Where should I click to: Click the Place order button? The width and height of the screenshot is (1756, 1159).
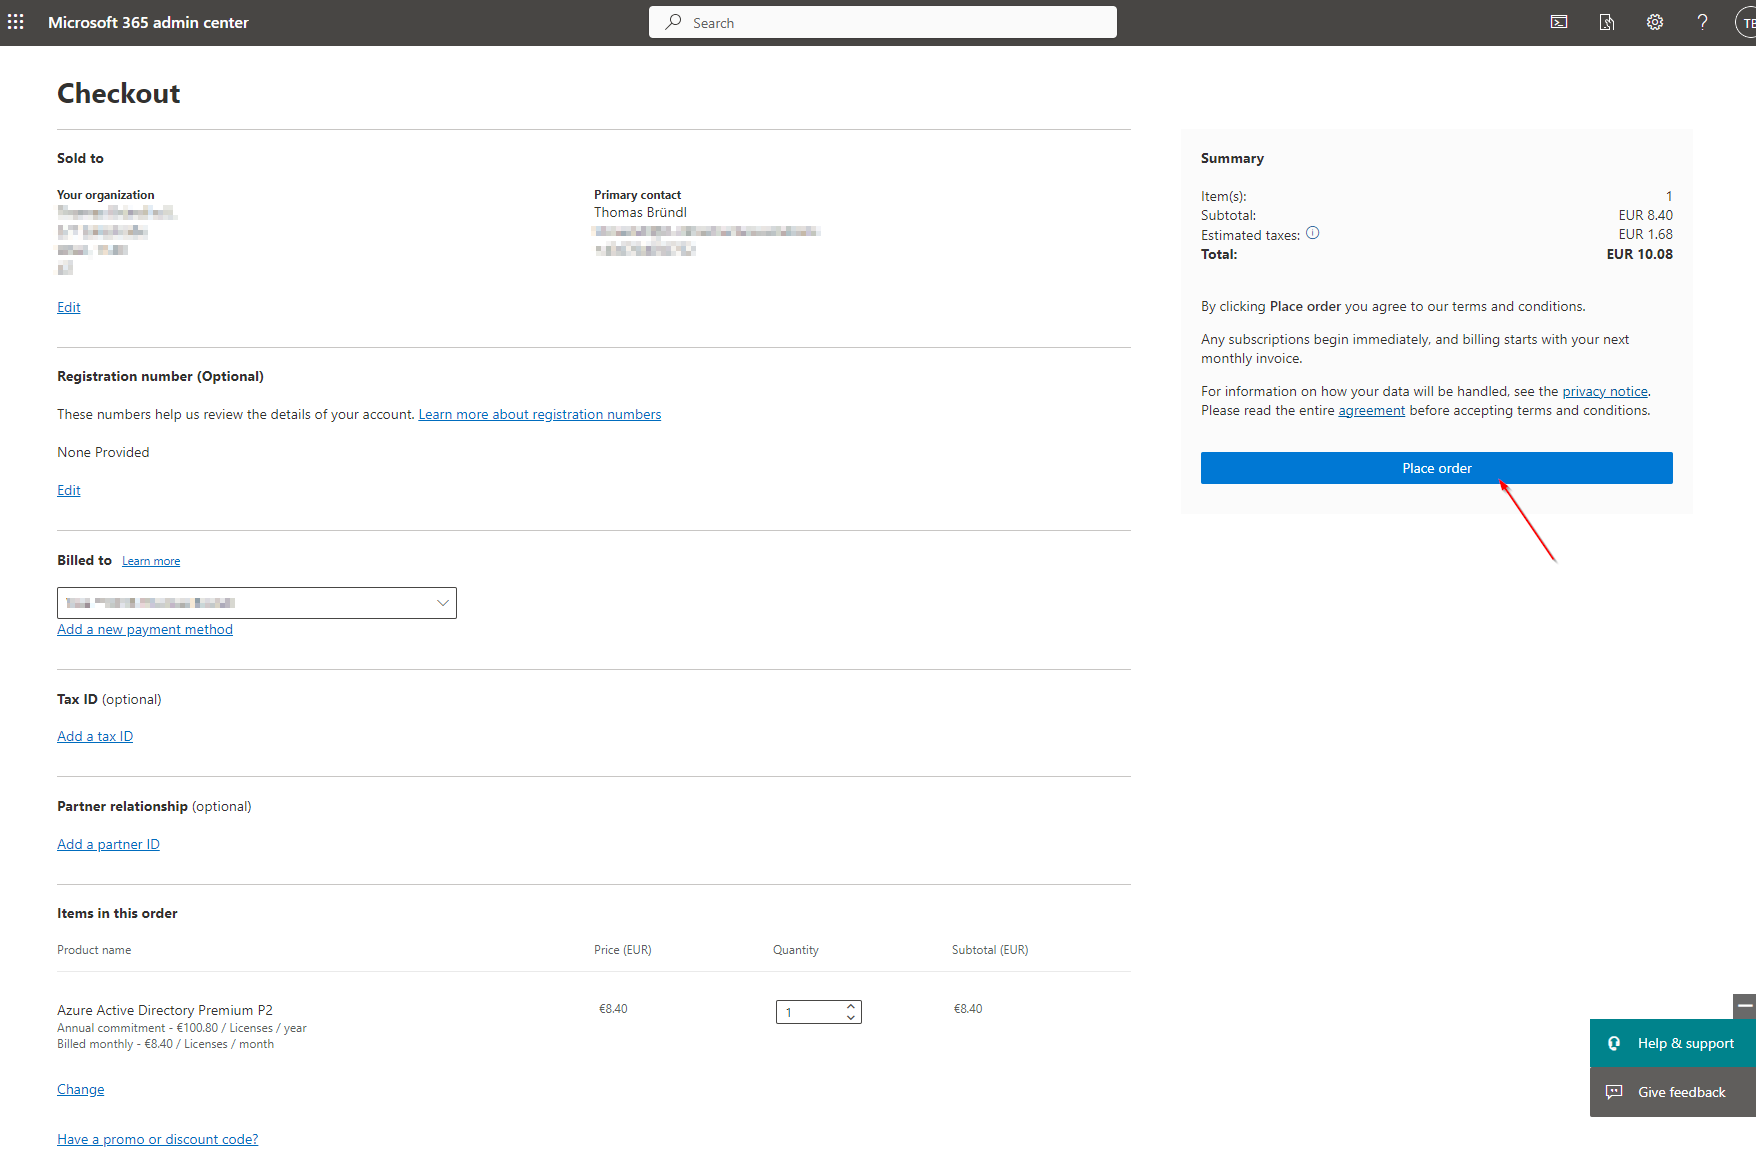coord(1437,468)
